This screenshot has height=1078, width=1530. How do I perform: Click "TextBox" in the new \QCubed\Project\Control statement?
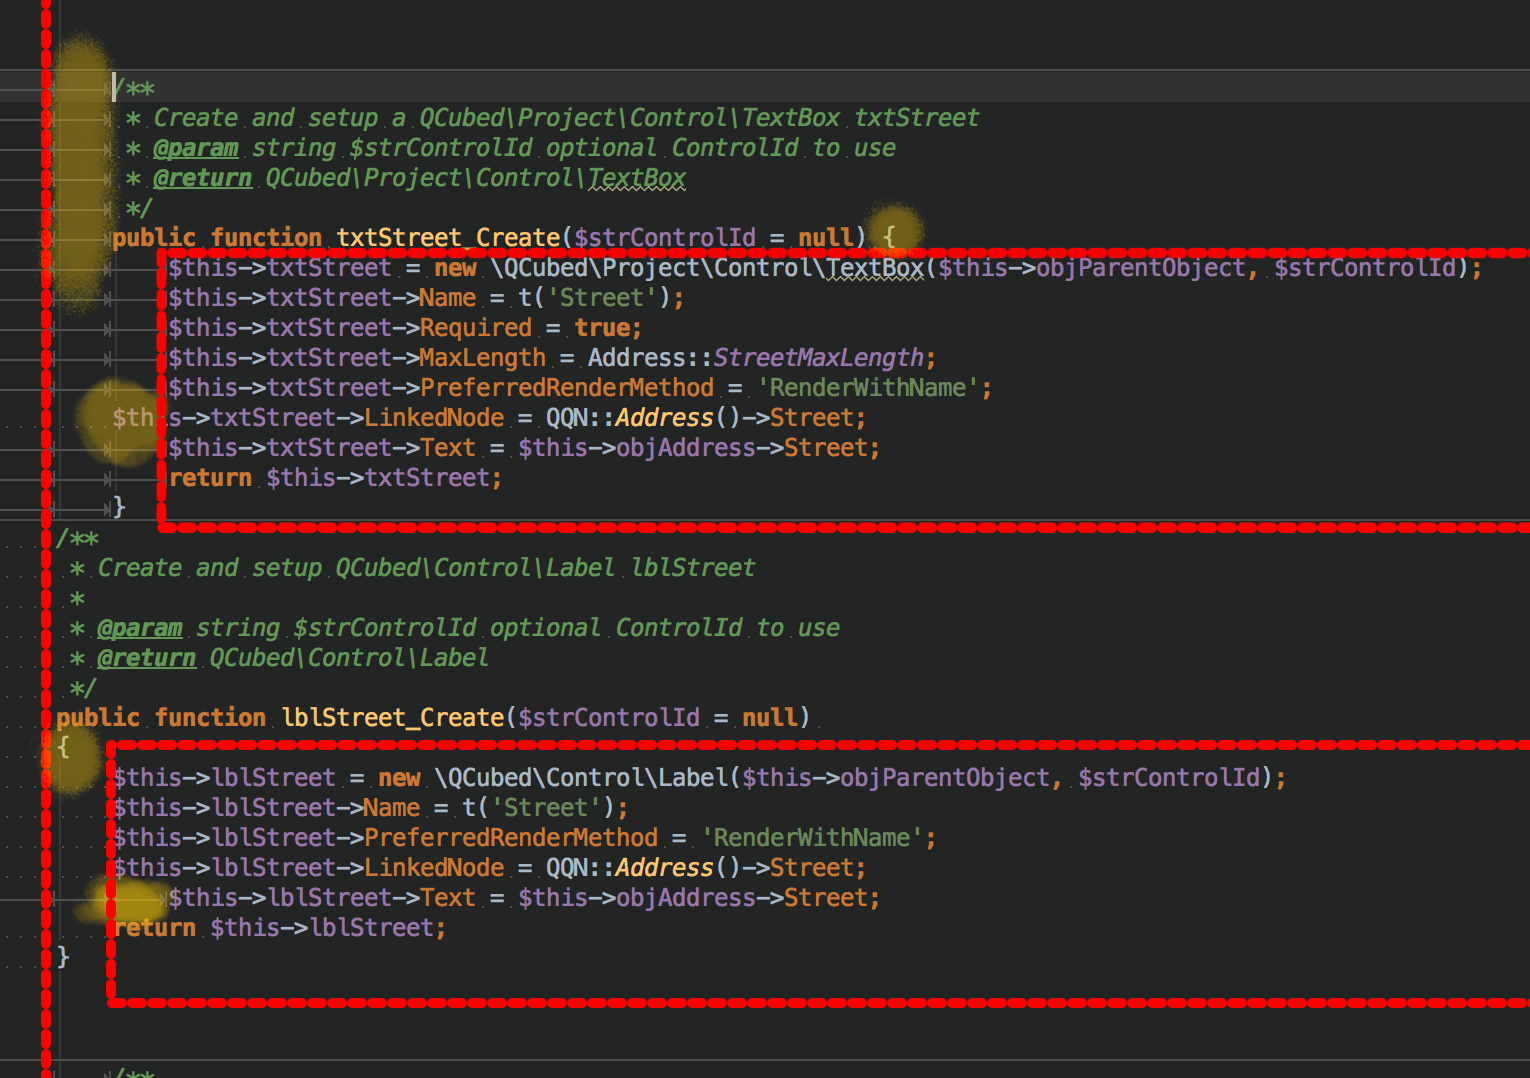[x=875, y=268]
